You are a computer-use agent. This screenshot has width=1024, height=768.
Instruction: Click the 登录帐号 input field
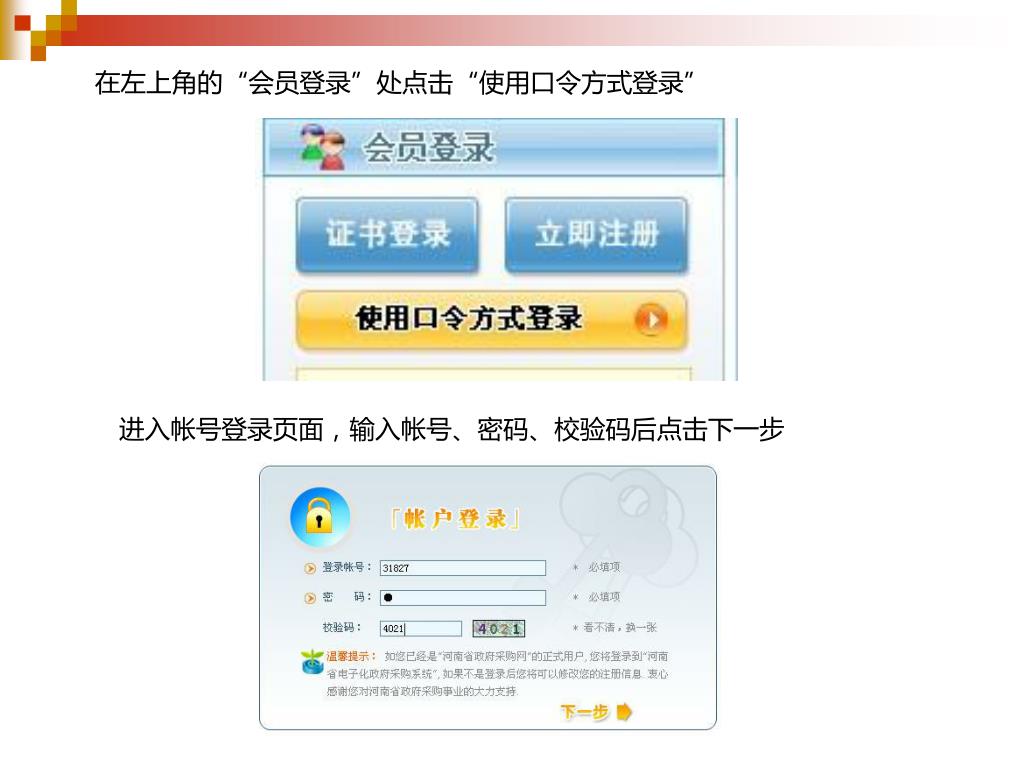[462, 568]
